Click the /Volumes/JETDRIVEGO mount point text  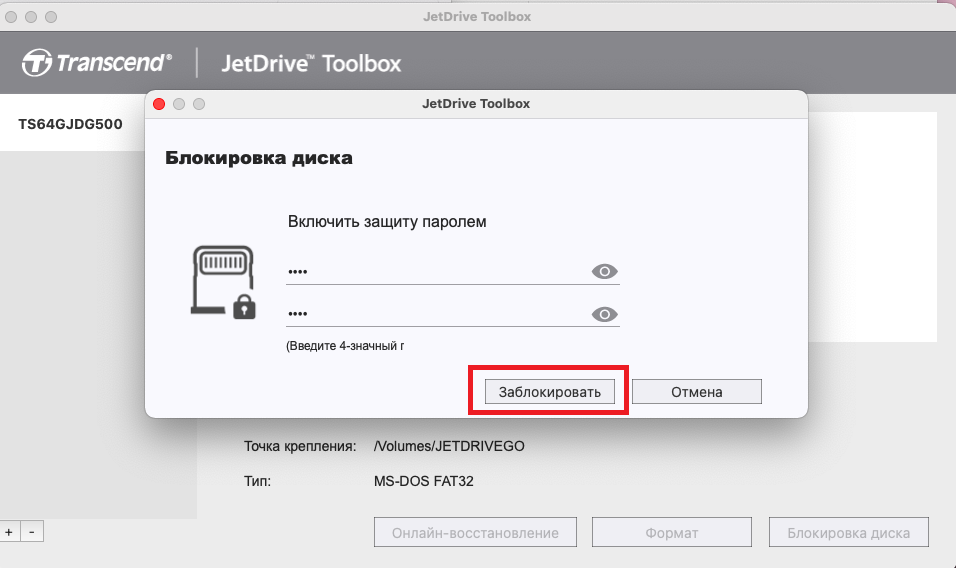click(x=449, y=446)
